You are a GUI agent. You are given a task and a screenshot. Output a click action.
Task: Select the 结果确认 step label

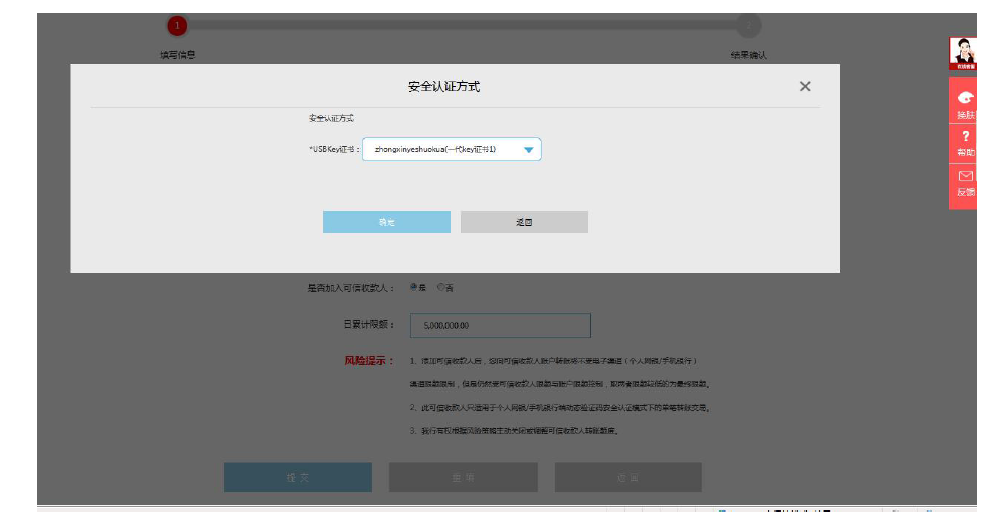(x=748, y=55)
